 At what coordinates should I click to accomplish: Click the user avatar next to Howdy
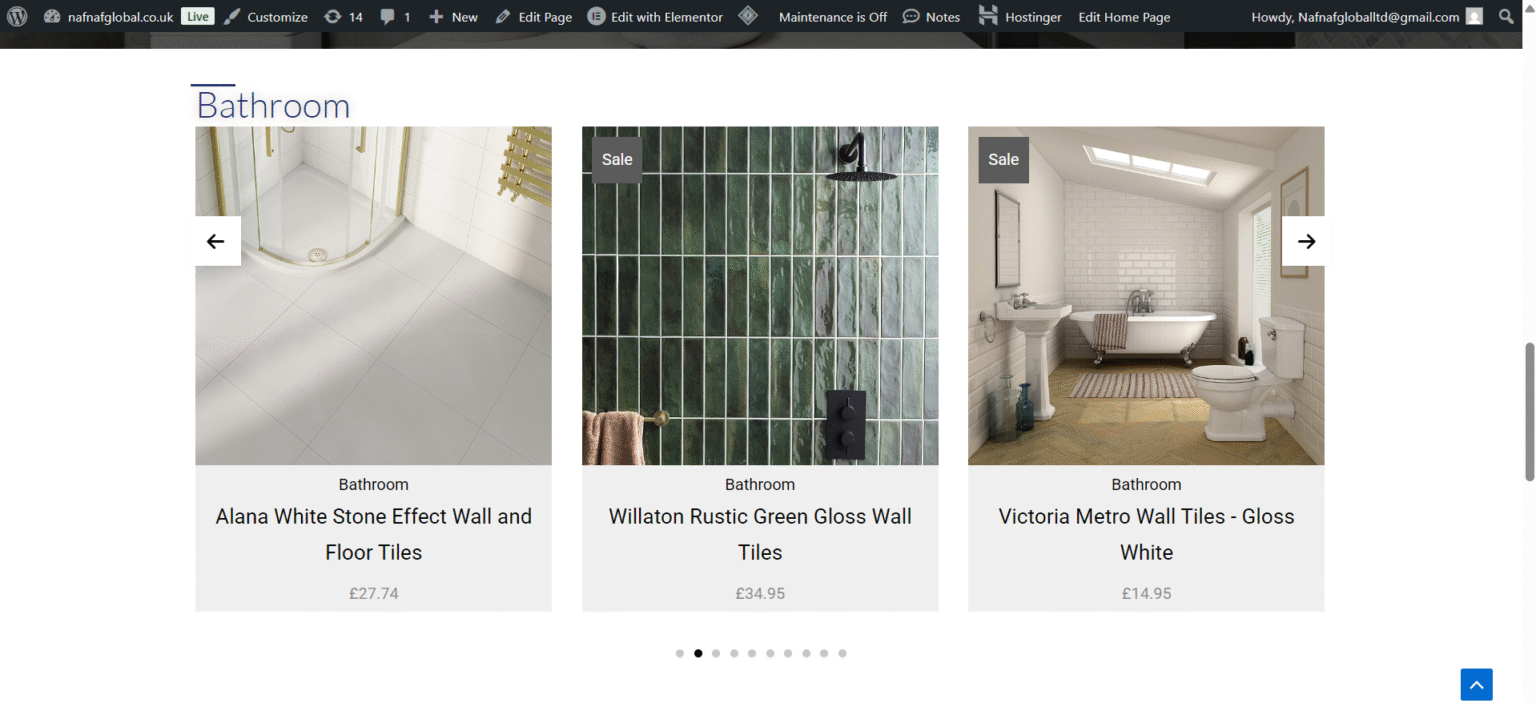tap(1474, 16)
